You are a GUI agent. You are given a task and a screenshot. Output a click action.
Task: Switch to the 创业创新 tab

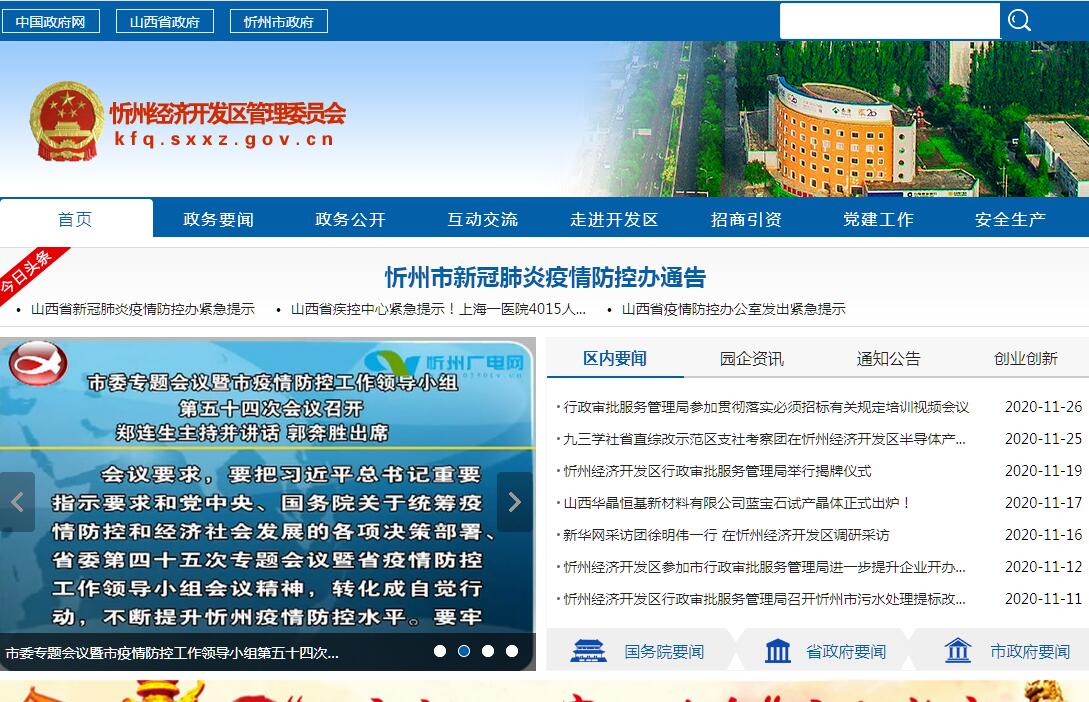click(1025, 358)
